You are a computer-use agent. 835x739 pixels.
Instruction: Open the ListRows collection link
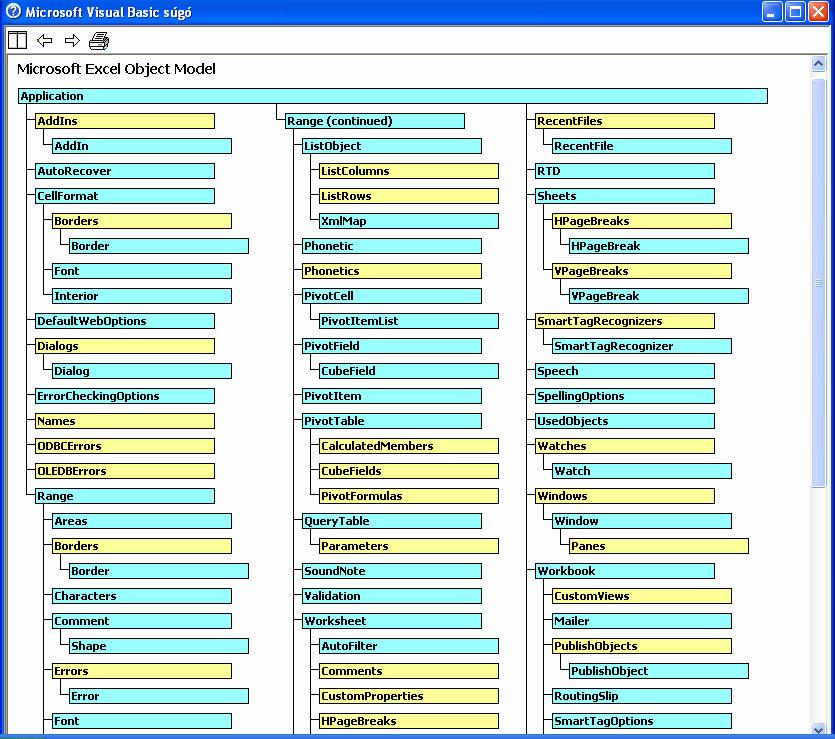point(409,196)
